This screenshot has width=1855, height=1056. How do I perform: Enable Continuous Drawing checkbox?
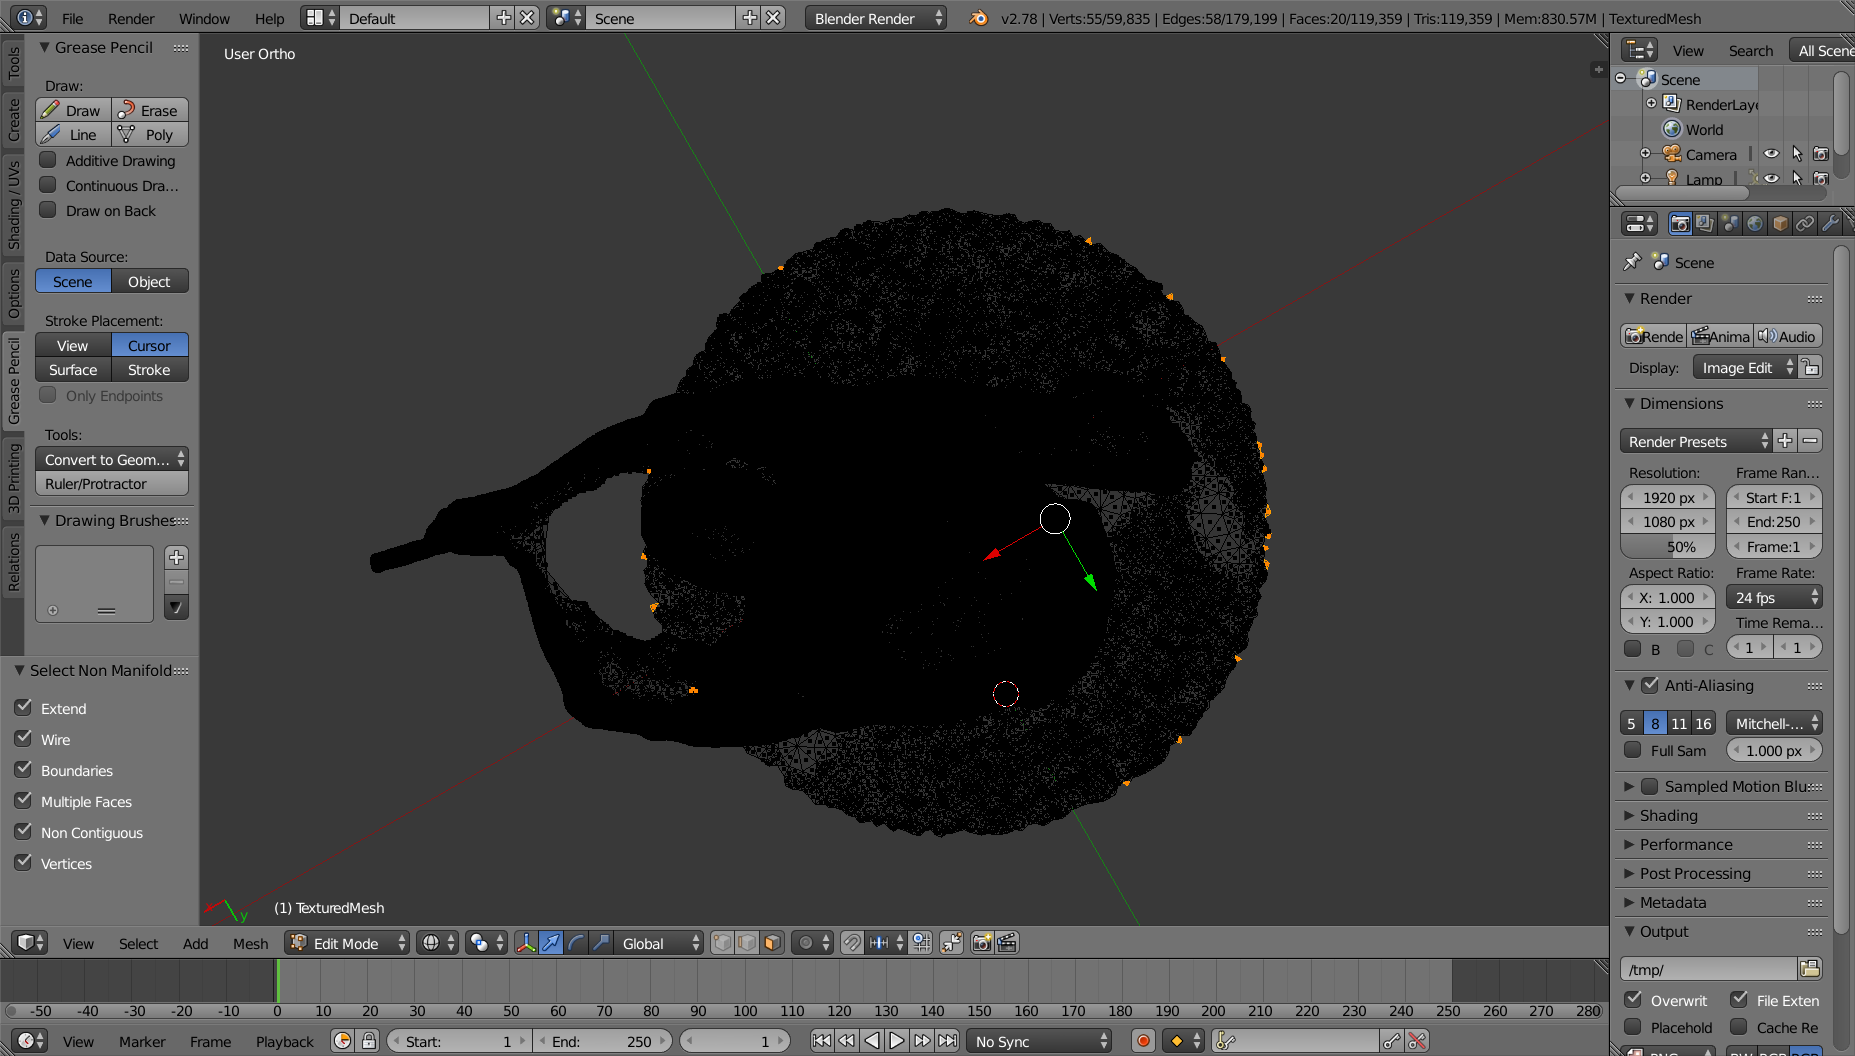(48, 185)
